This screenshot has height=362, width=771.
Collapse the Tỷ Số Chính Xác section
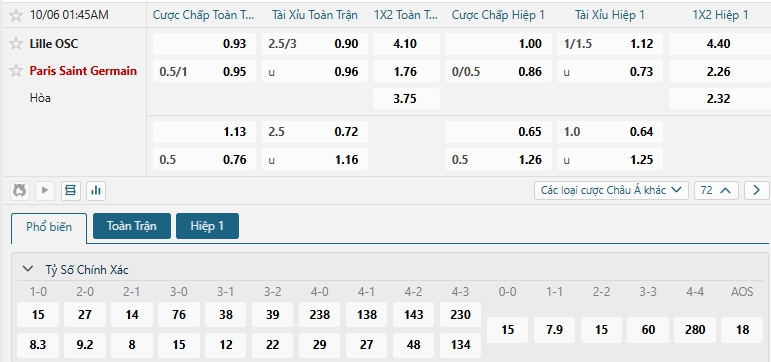coord(28,269)
